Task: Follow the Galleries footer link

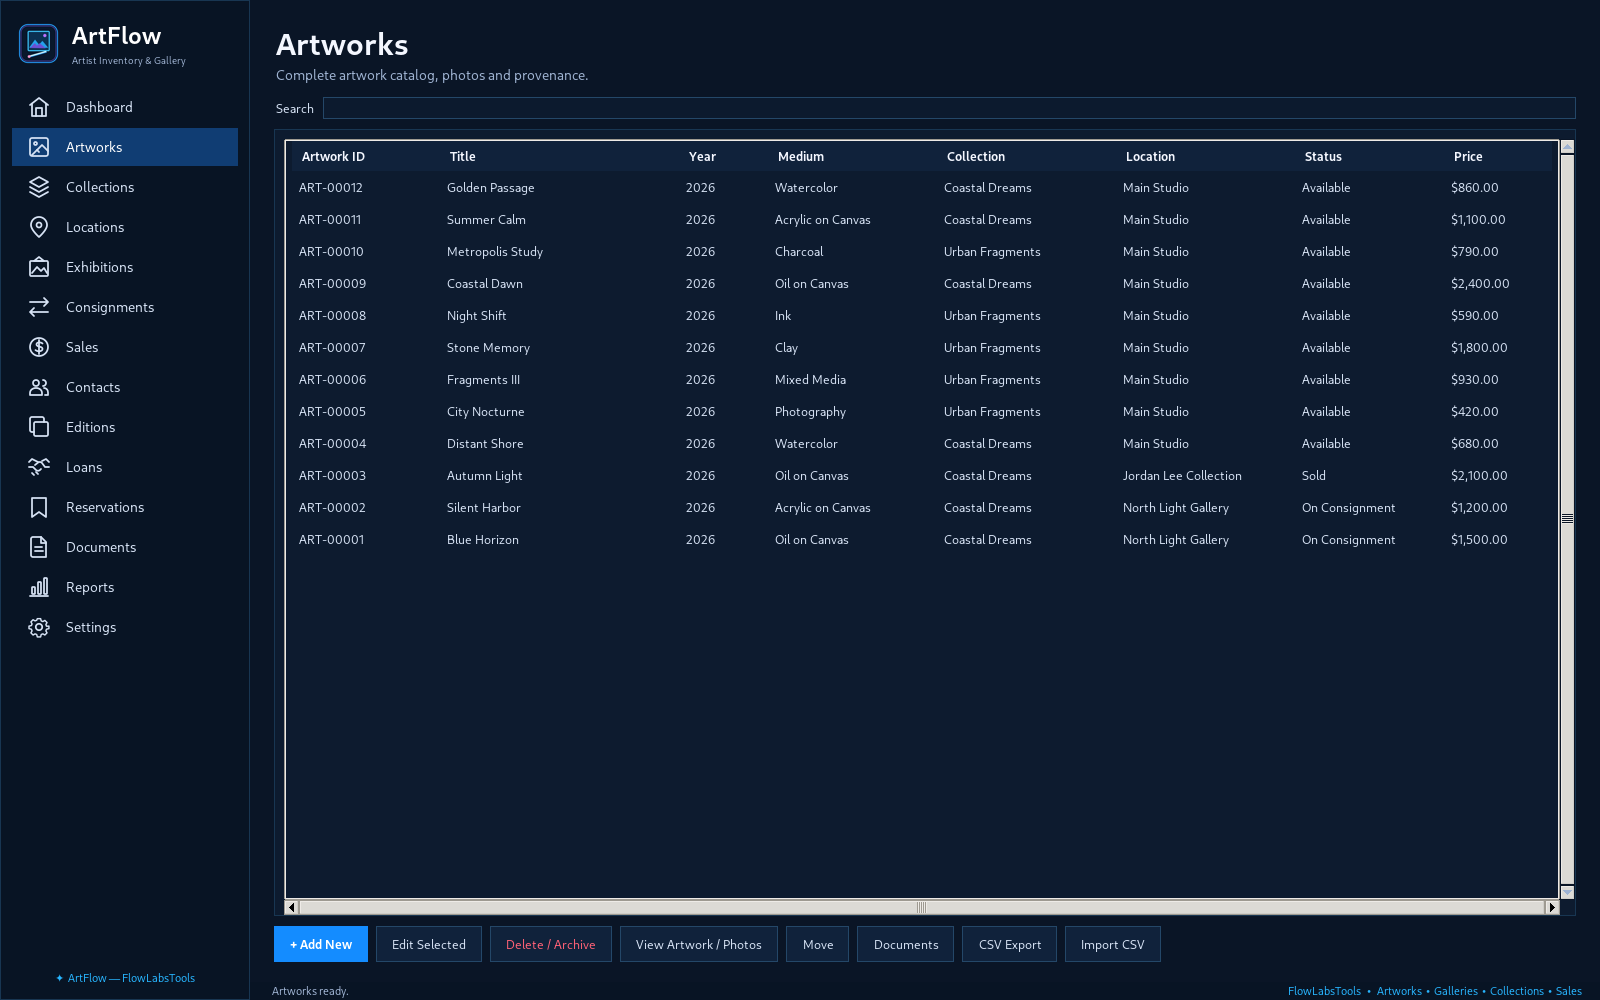Action: [1456, 991]
